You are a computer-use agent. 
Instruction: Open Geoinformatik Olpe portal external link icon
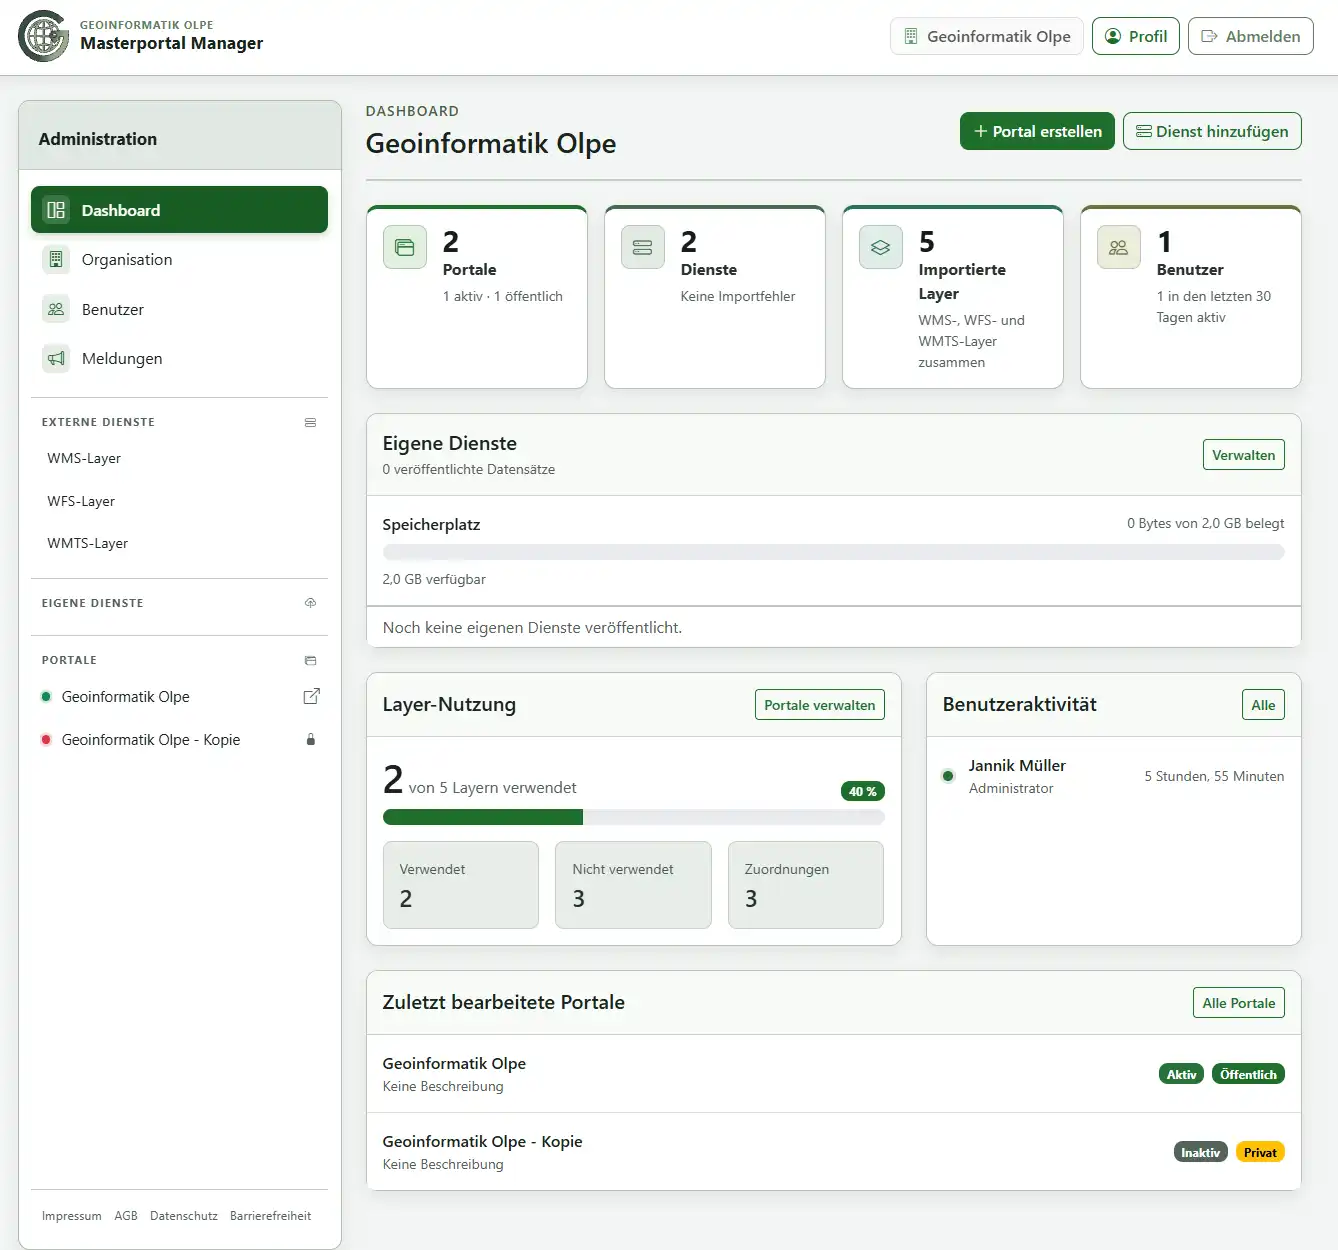(x=311, y=696)
